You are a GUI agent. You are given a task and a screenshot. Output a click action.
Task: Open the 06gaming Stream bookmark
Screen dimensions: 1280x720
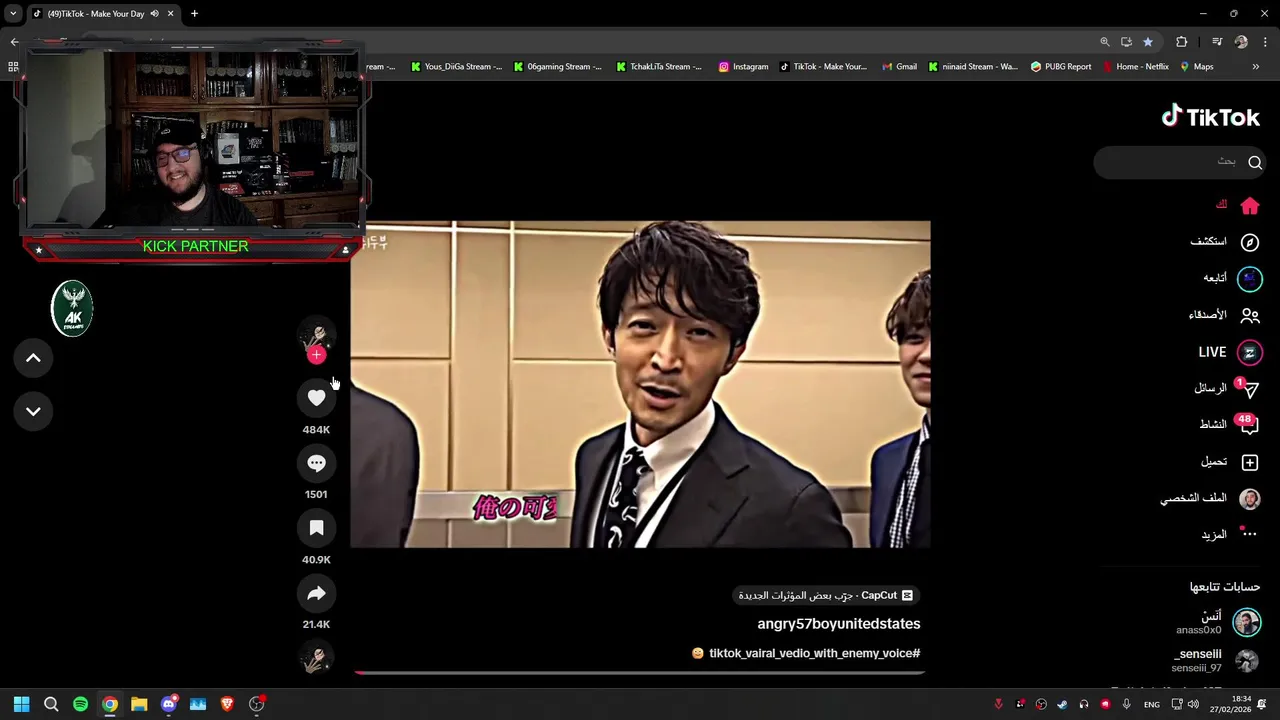[558, 67]
